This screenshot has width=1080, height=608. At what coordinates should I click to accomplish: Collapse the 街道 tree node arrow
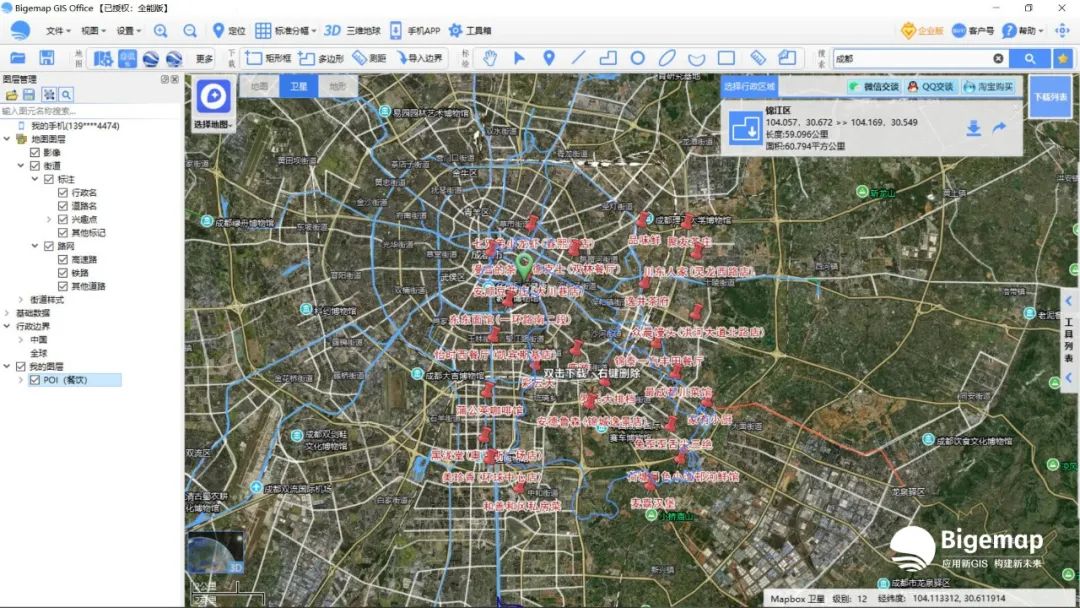click(x=21, y=165)
